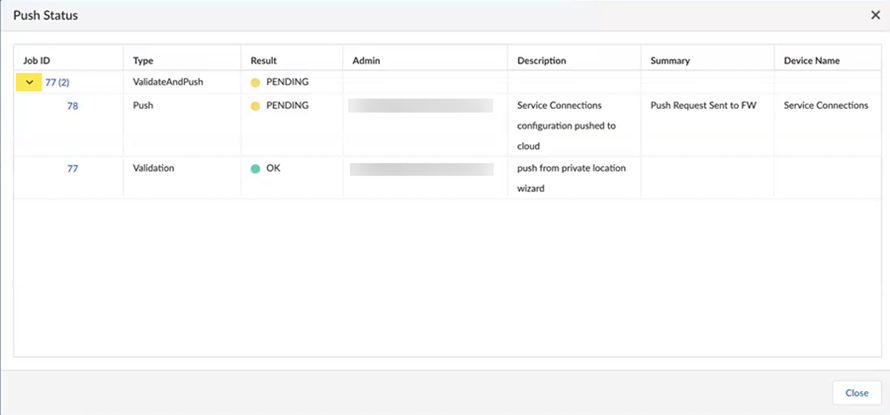Sort by Admin column header
890x415 pixels.
[x=367, y=60]
